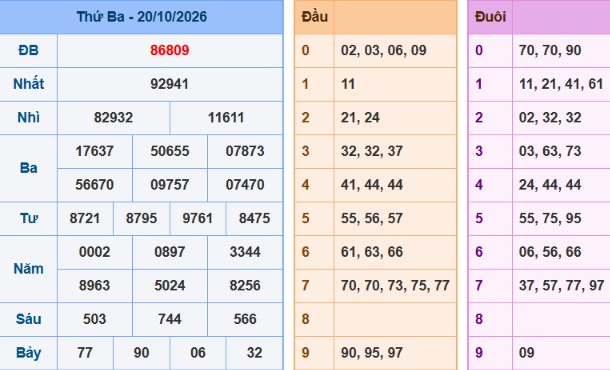Click Sáu prize number 744

pos(170,319)
